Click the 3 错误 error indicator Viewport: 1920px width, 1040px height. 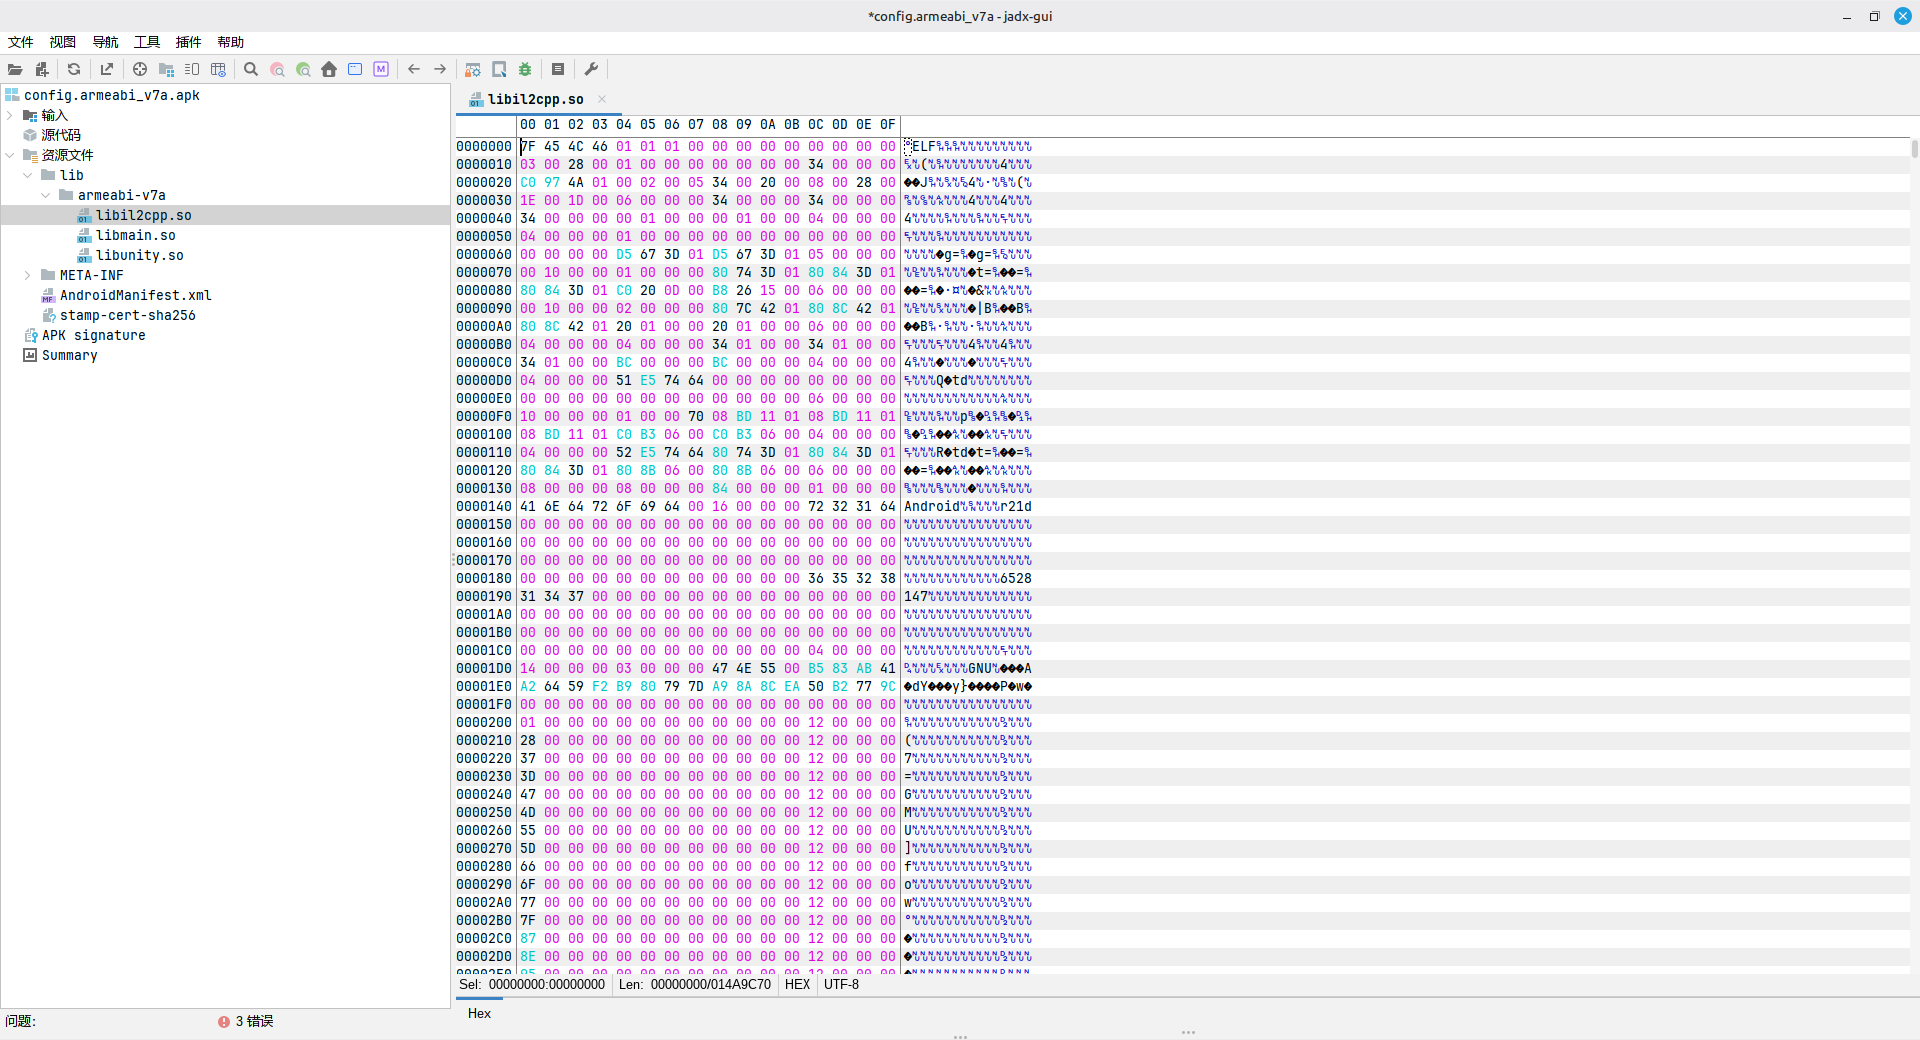[246, 1021]
